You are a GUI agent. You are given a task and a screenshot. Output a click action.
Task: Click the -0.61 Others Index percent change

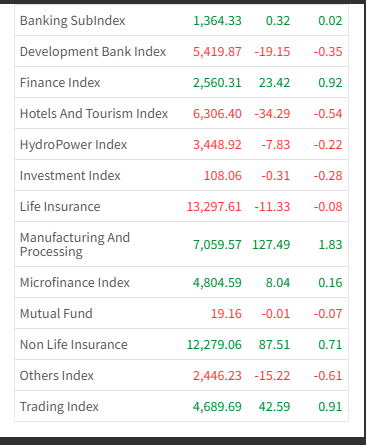(x=328, y=376)
